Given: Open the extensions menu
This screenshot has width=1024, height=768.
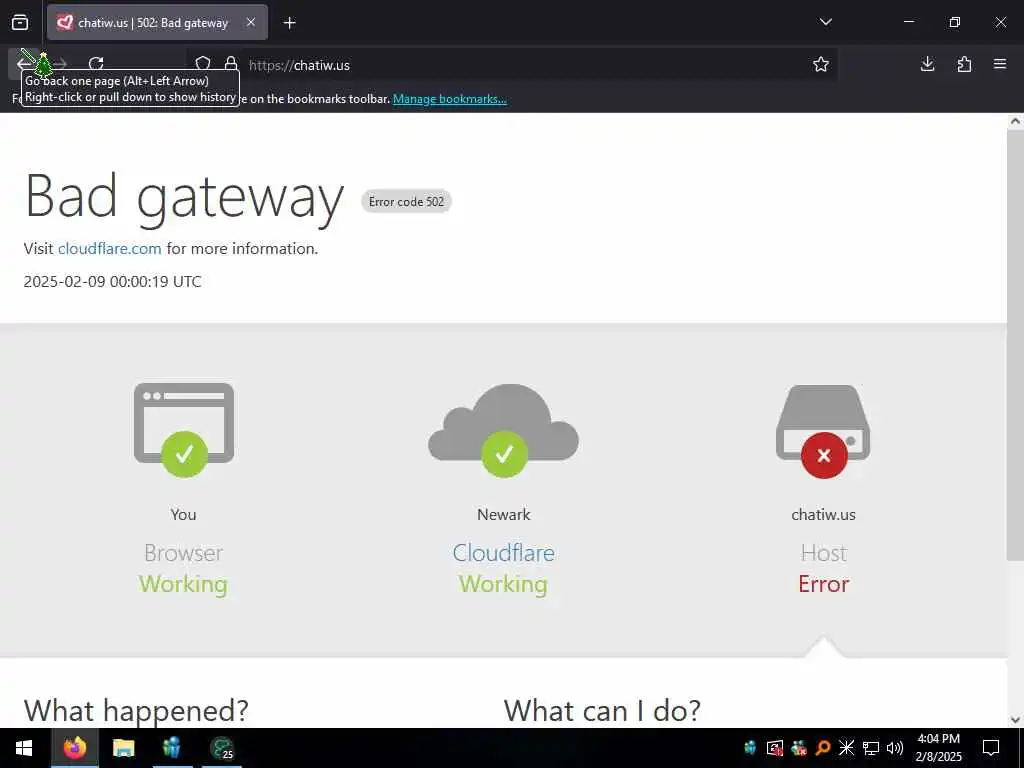Looking at the screenshot, I should pos(964,64).
